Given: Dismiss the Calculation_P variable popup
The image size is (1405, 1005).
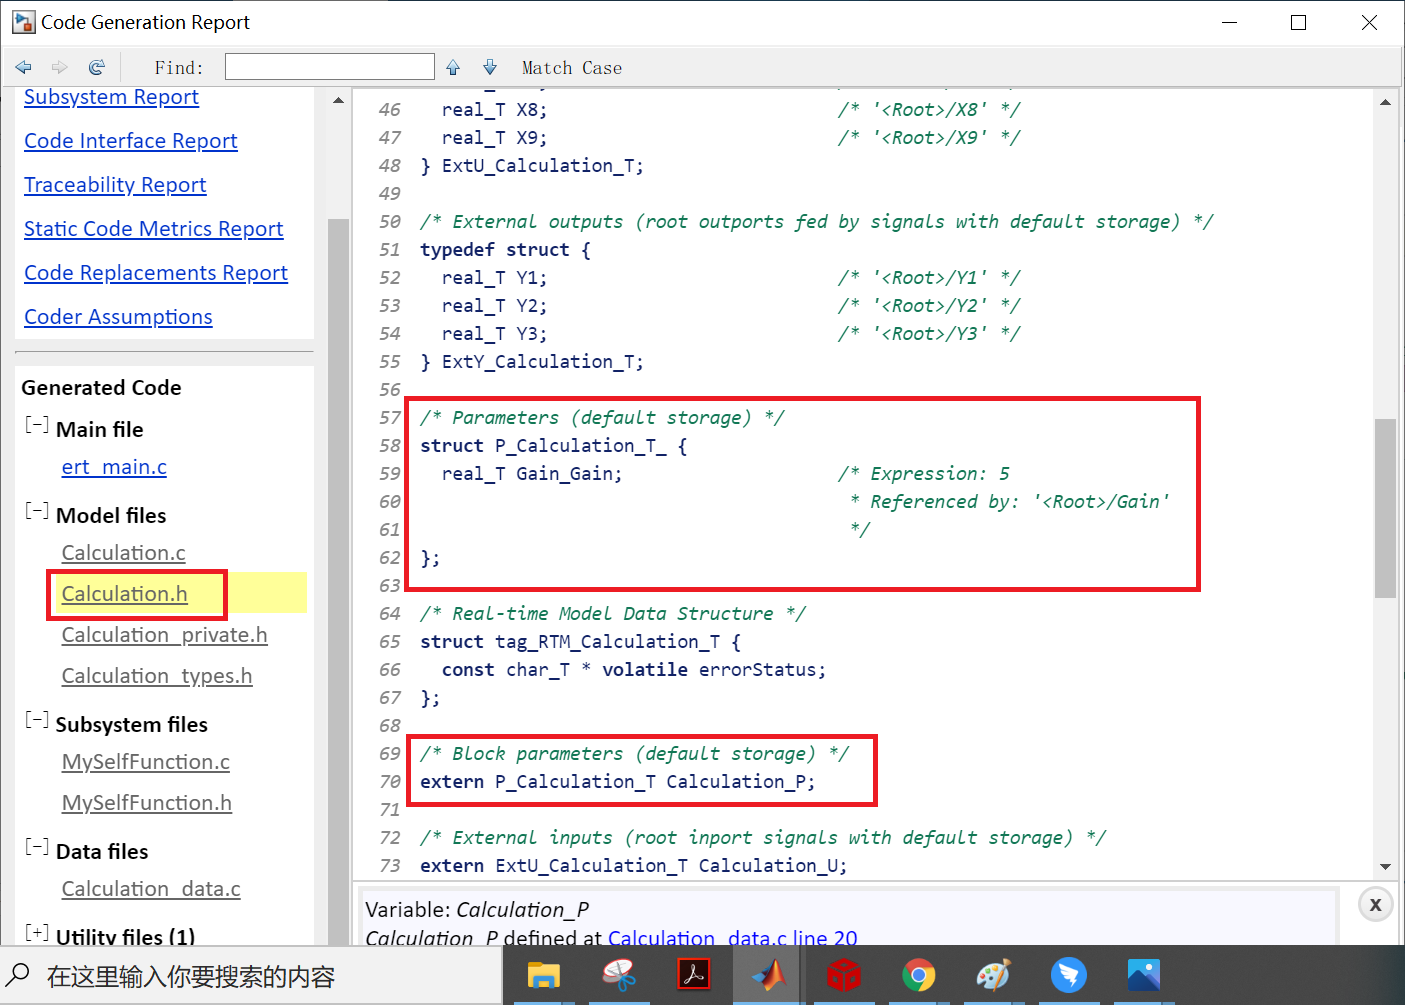Looking at the screenshot, I should [x=1375, y=904].
